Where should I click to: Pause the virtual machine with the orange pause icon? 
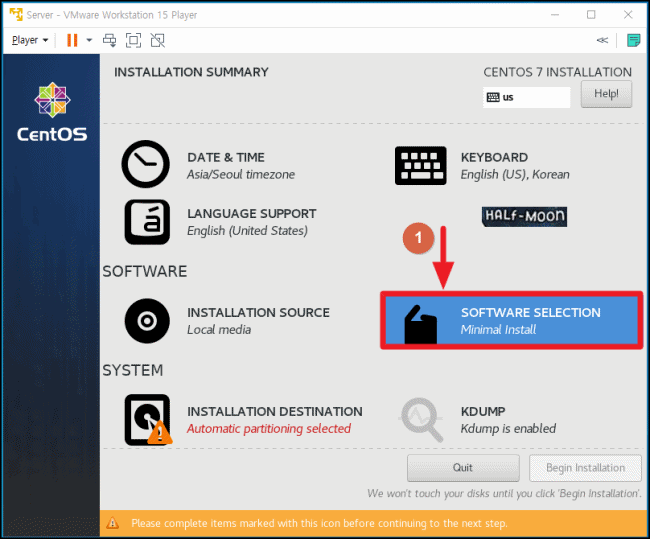pyautogui.click(x=72, y=40)
